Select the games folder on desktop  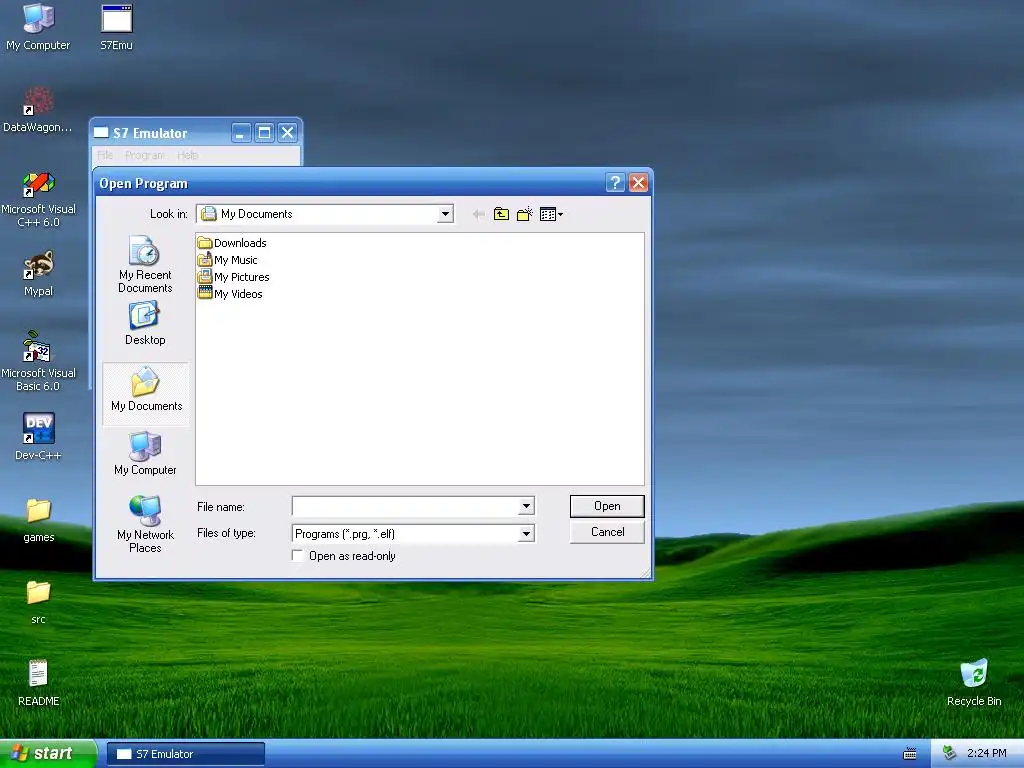[x=38, y=520]
